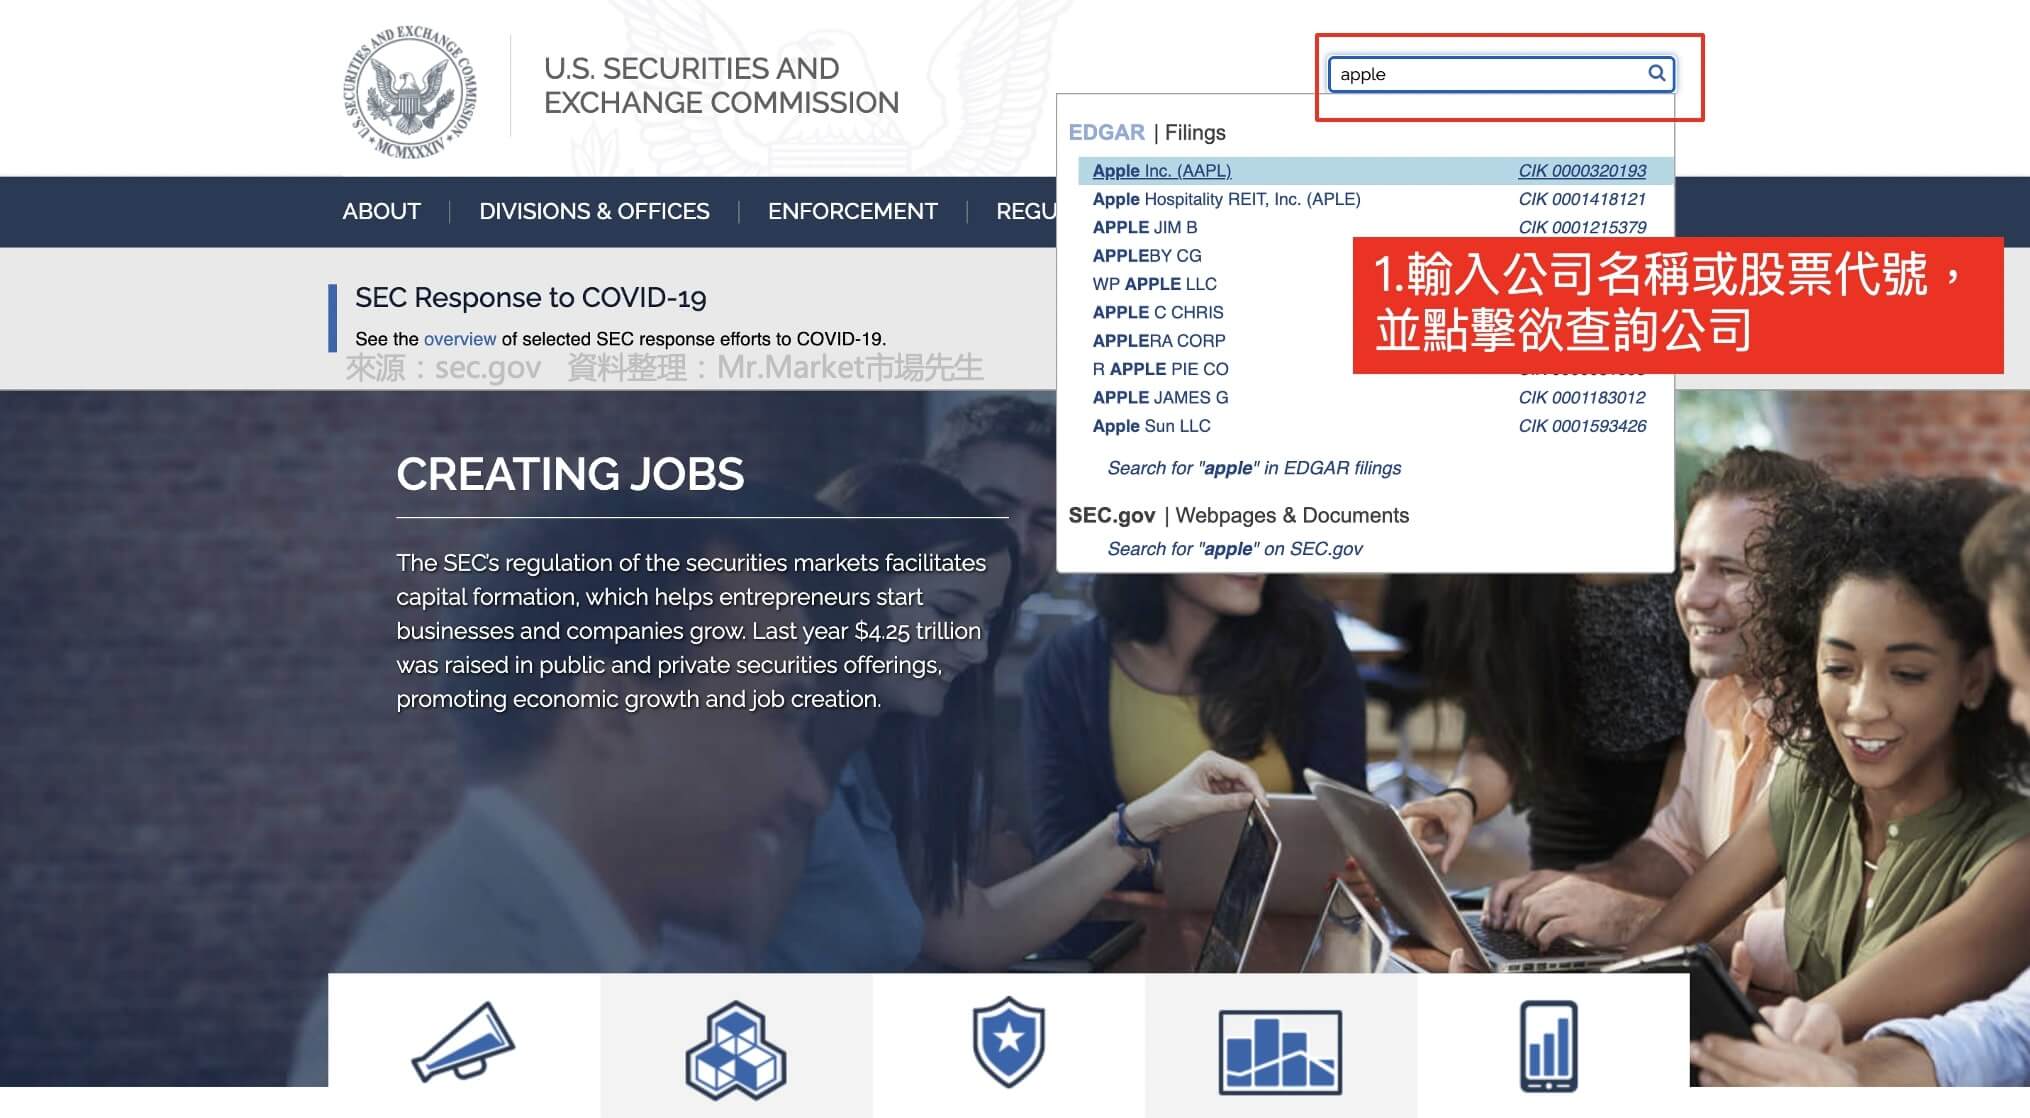Select R APPLE PIE CO suggestion

[1160, 369]
